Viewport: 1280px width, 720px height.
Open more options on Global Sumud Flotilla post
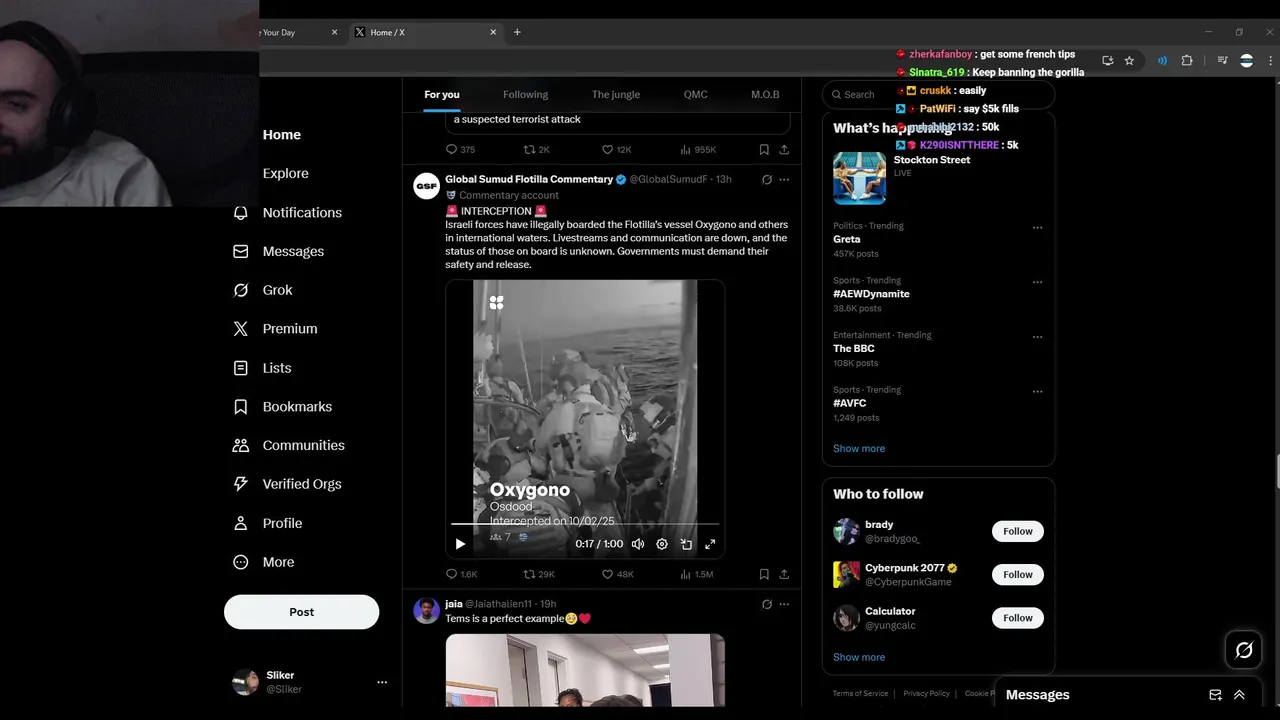tap(784, 180)
